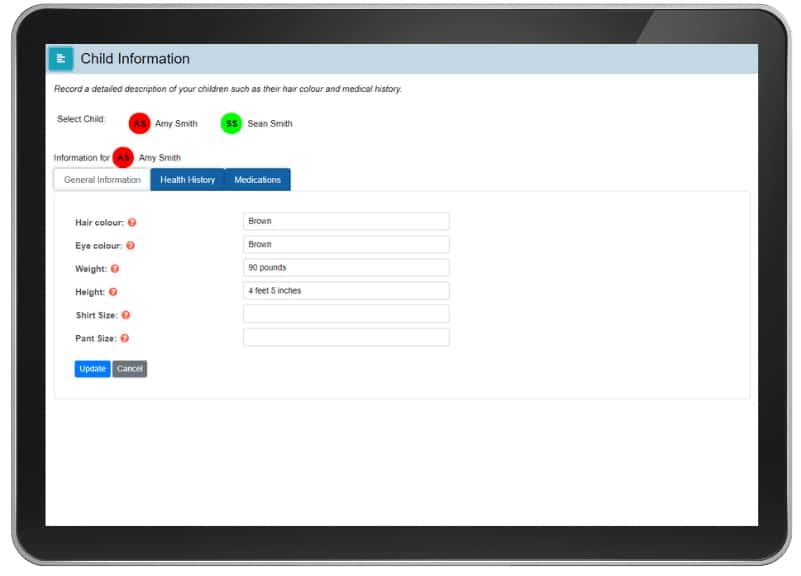Switch to the Health History tab
This screenshot has width=801, height=576.
click(187, 180)
